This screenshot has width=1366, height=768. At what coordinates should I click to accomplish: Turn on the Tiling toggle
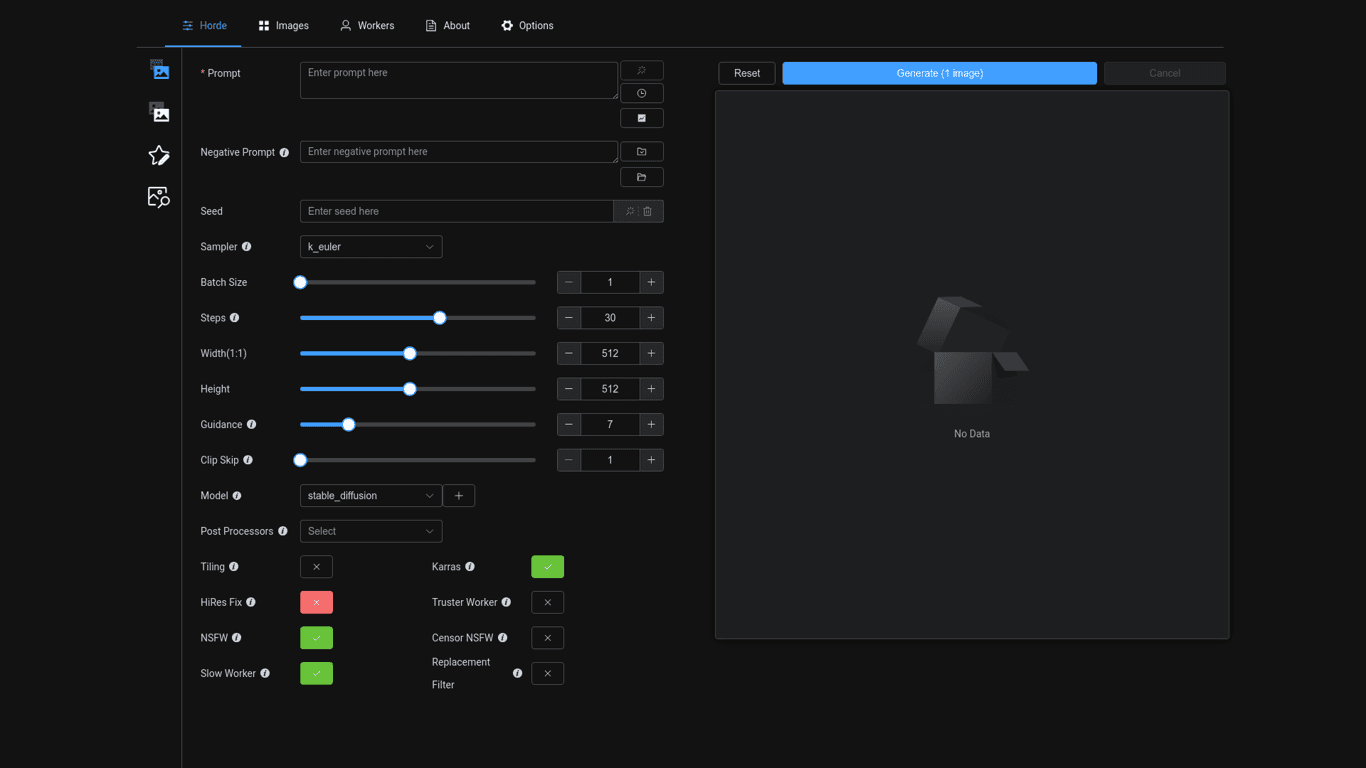316,567
